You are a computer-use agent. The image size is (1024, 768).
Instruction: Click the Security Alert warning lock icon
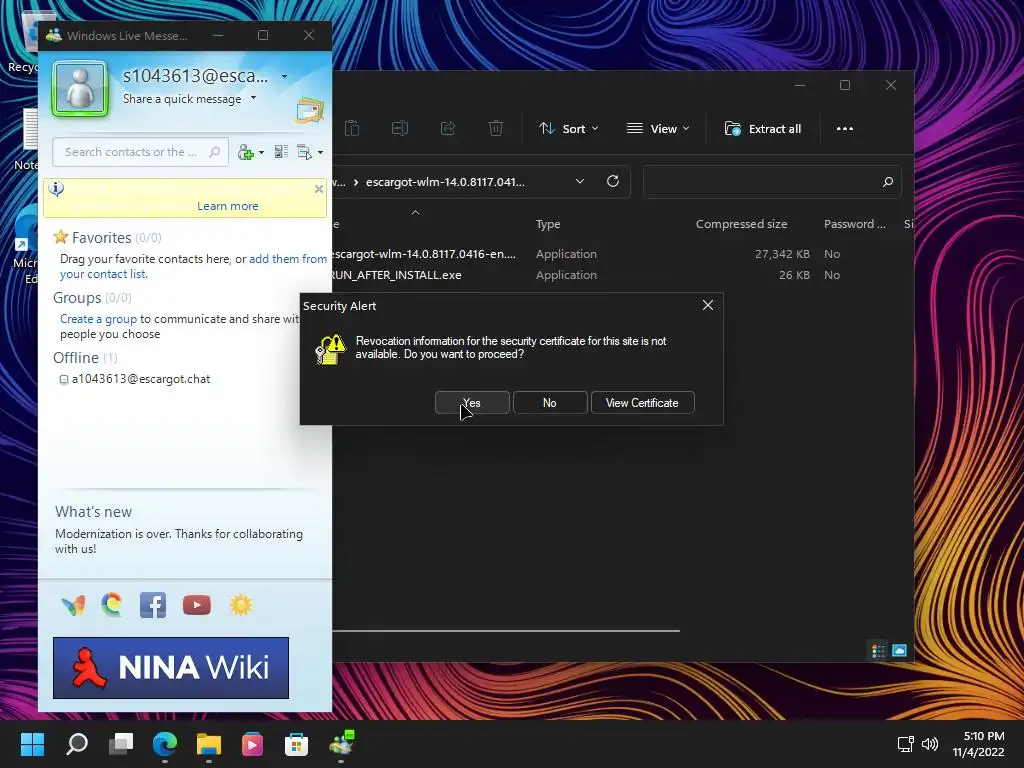pos(330,349)
